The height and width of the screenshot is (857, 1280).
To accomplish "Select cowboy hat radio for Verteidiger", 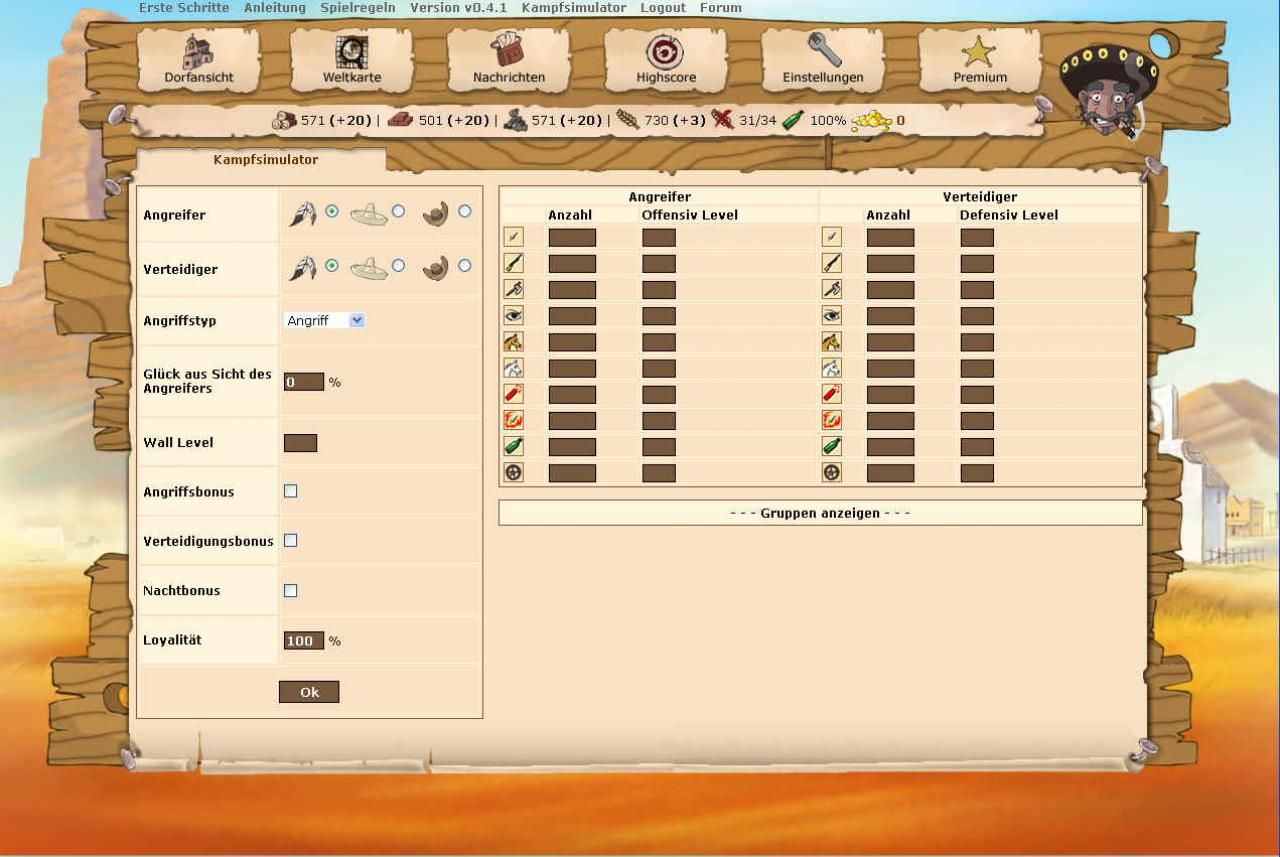I will 464,265.
